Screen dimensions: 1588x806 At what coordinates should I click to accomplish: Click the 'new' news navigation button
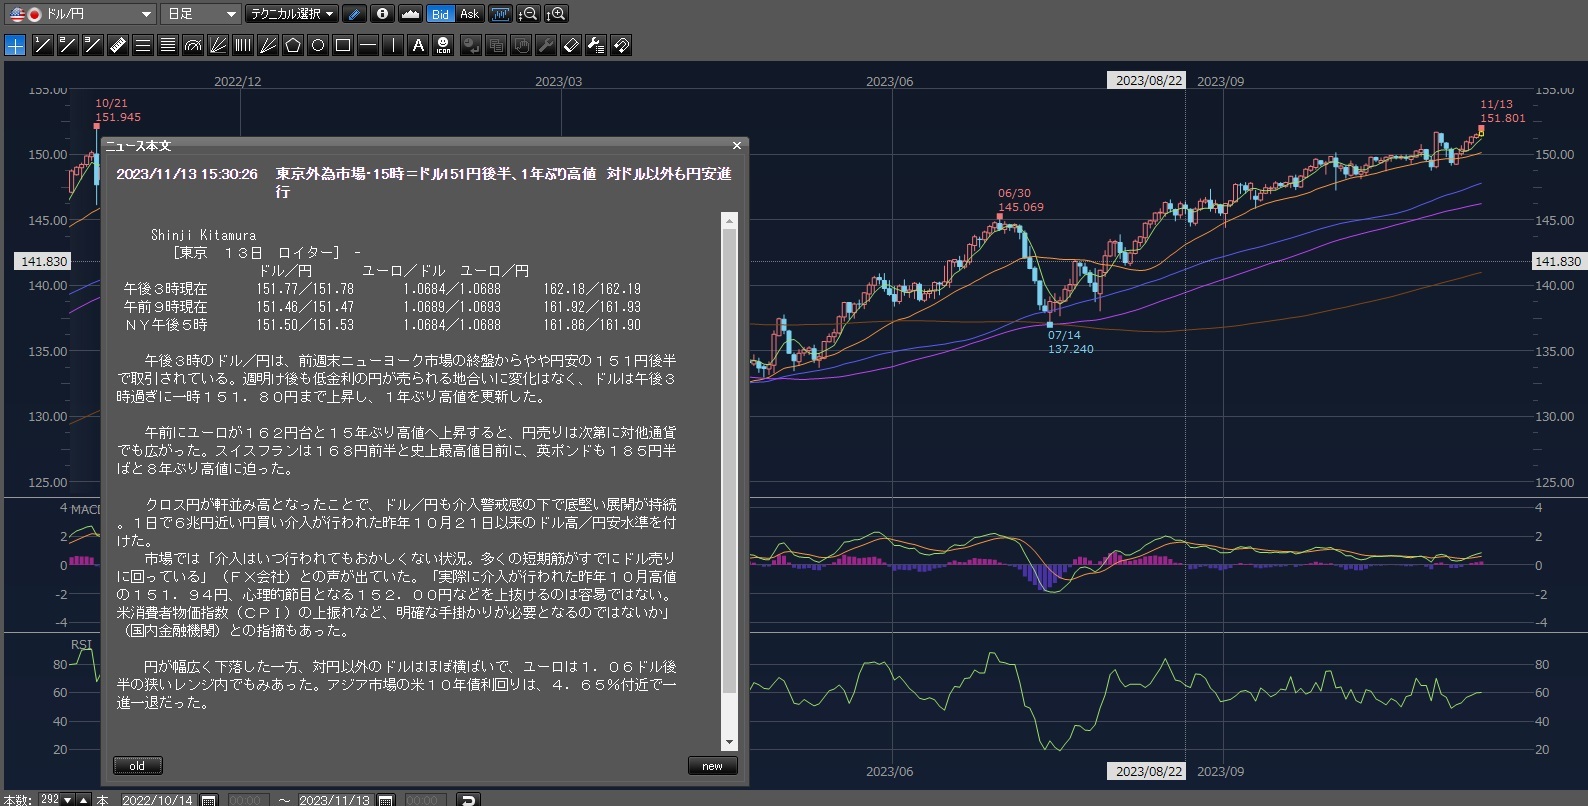click(712, 766)
